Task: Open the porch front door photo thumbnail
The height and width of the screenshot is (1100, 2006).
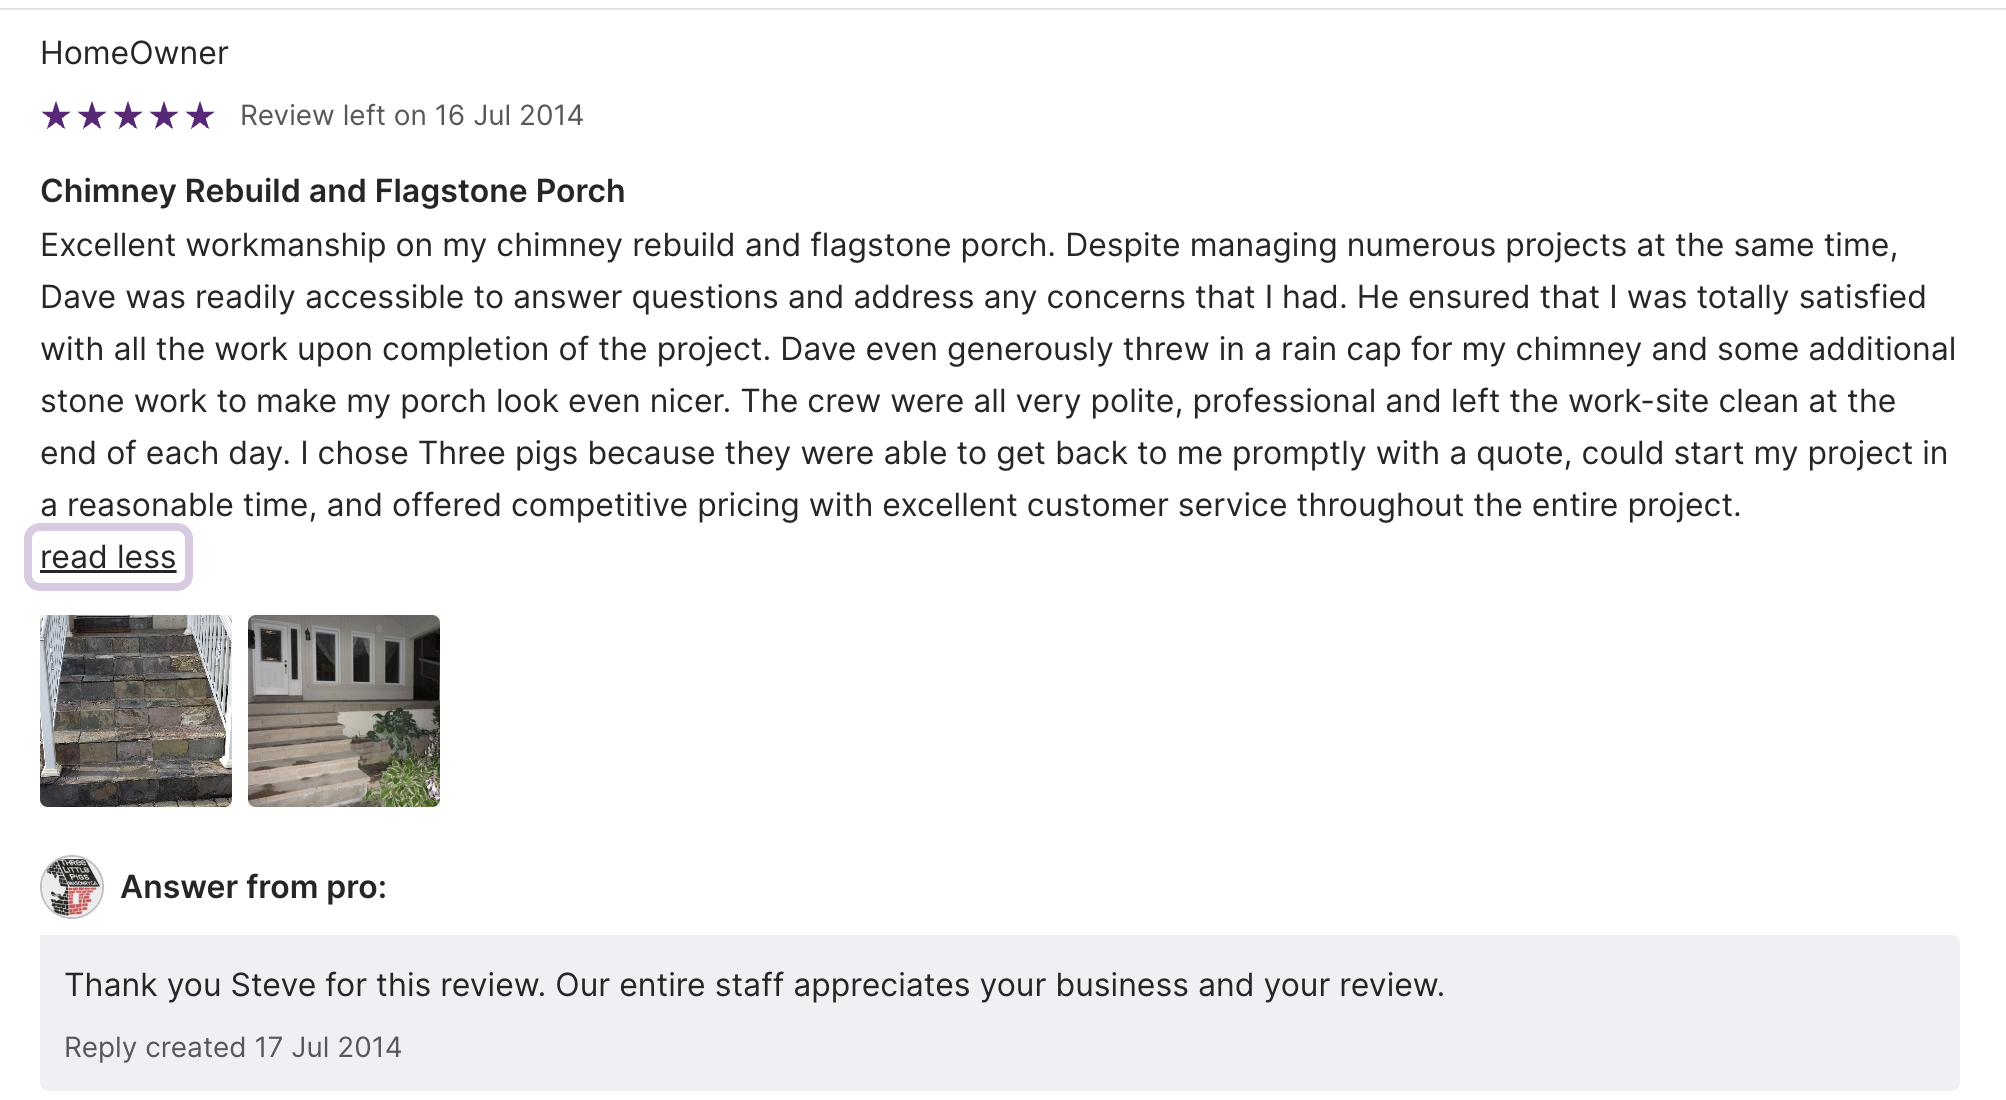Action: point(344,711)
